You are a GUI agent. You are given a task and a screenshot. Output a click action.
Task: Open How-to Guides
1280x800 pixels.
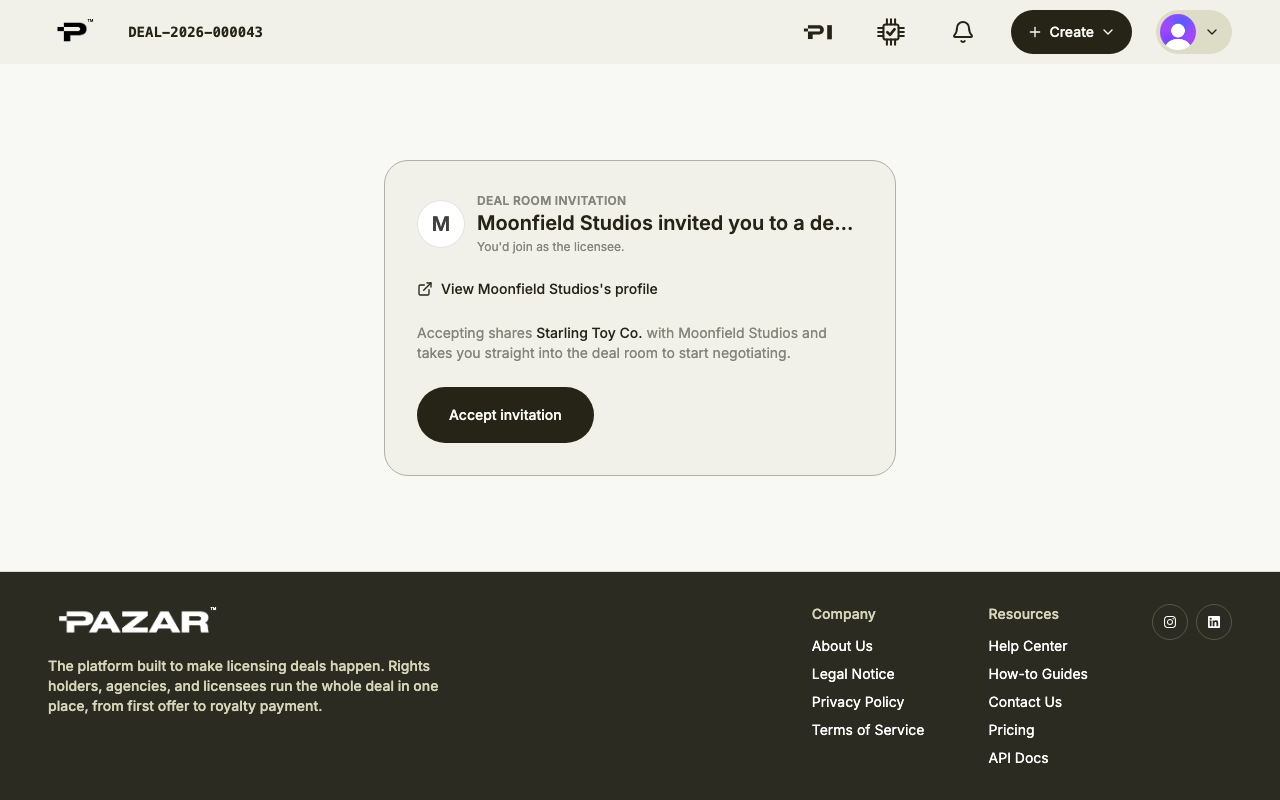(1038, 674)
